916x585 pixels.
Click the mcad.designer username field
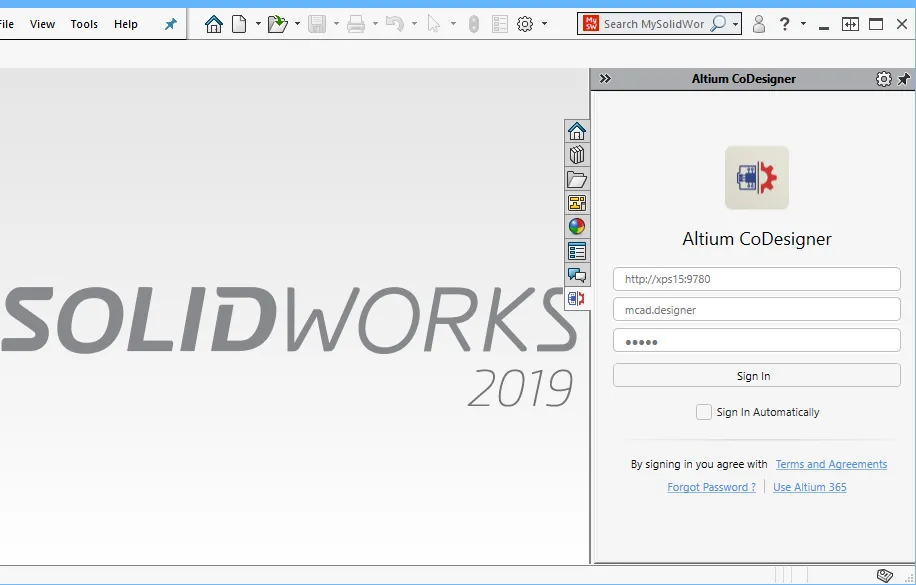pos(757,310)
